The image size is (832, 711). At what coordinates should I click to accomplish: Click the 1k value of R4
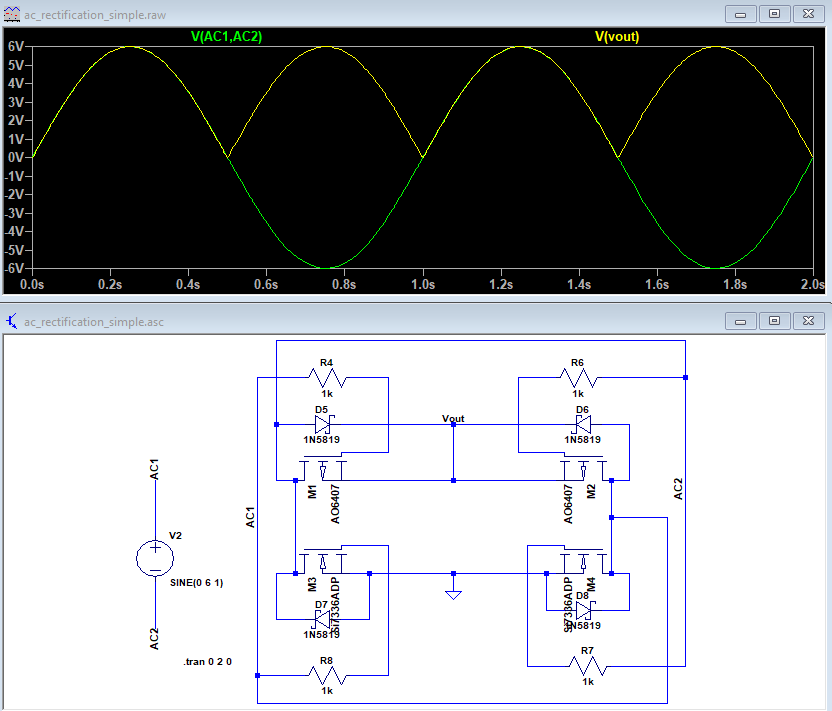[327, 394]
